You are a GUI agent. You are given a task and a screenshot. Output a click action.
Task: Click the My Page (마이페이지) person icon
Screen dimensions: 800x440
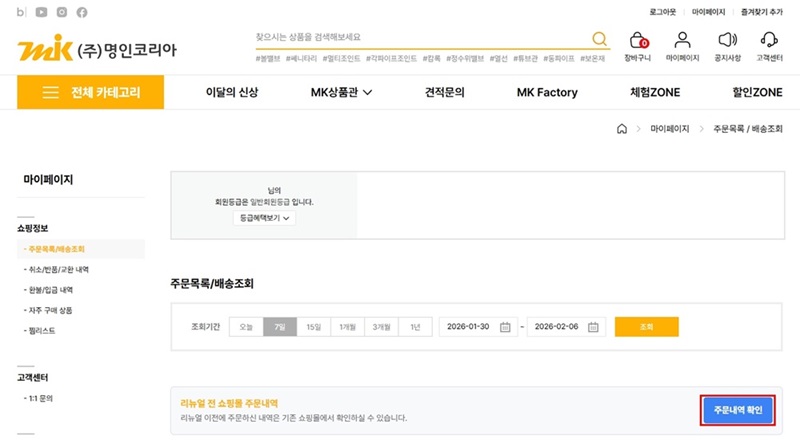[683, 41]
